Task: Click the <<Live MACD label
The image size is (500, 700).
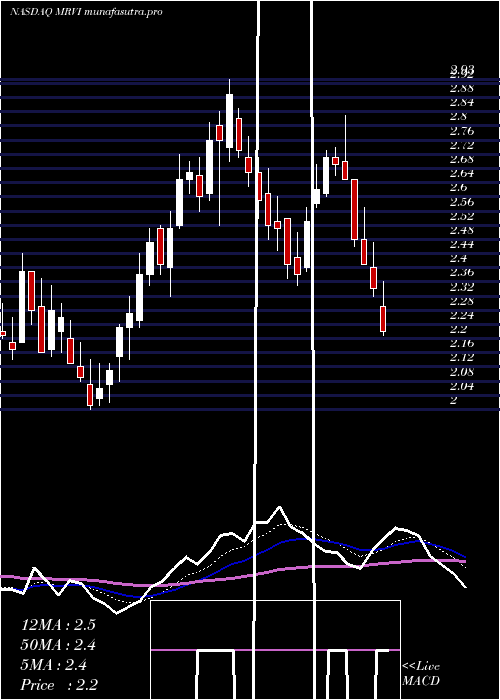Action: pyautogui.click(x=421, y=674)
